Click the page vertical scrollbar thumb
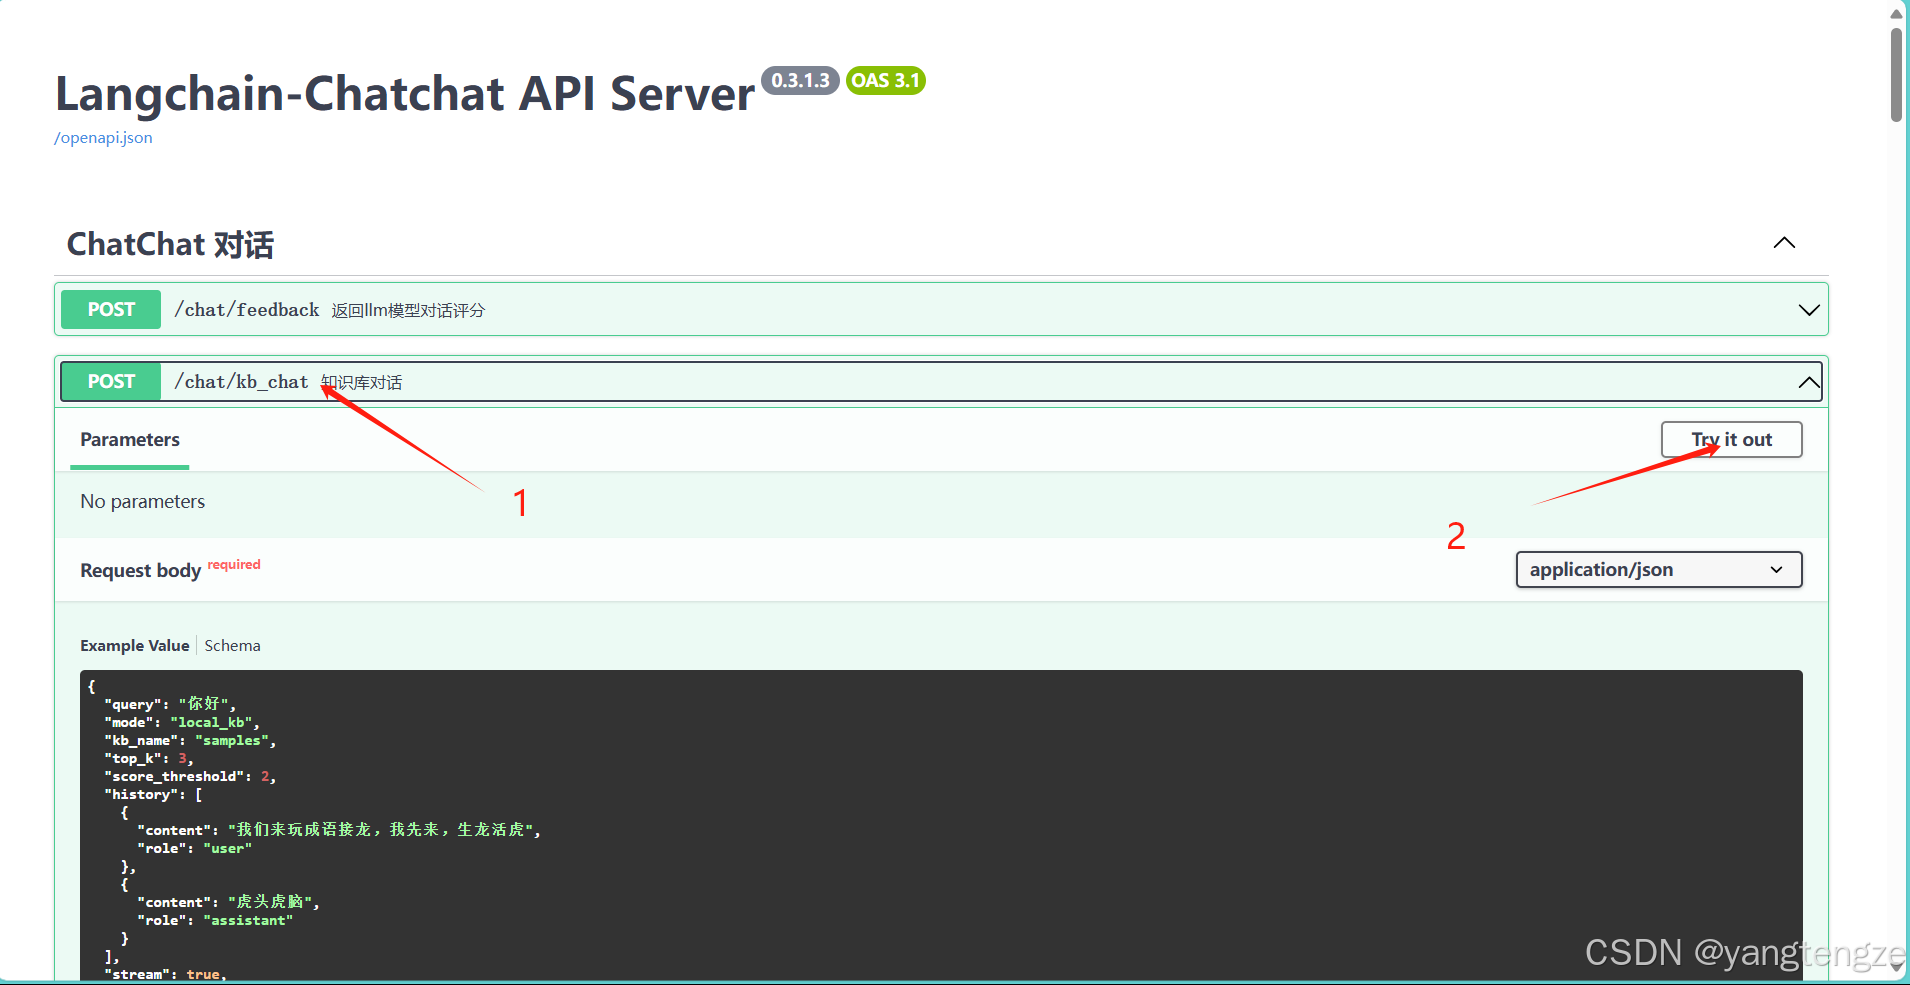 [x=1896, y=75]
